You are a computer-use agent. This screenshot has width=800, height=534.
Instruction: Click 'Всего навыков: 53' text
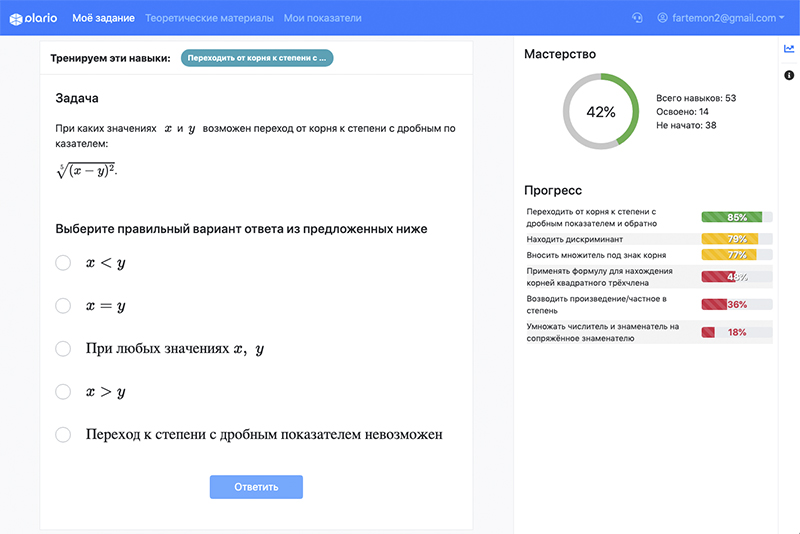696,98
